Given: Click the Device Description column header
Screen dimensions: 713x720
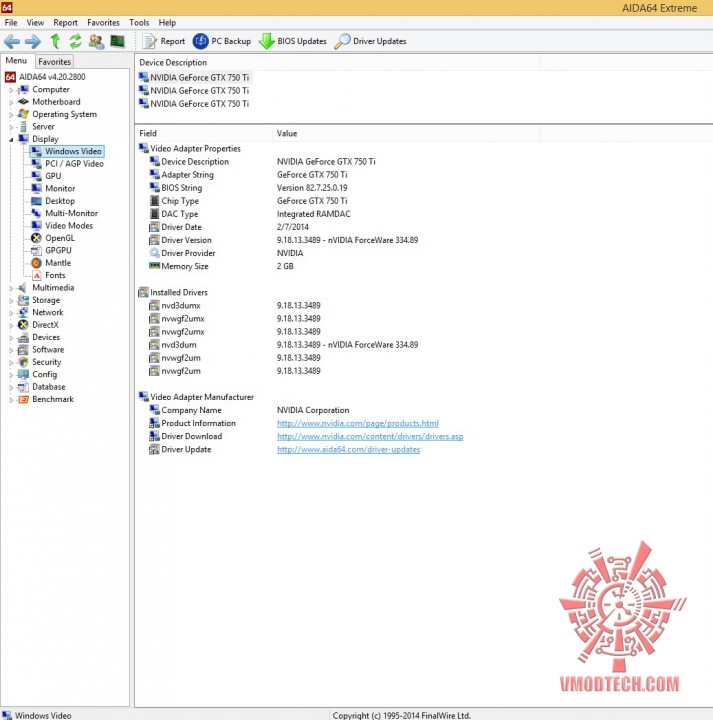Looking at the screenshot, I should pyautogui.click(x=338, y=62).
